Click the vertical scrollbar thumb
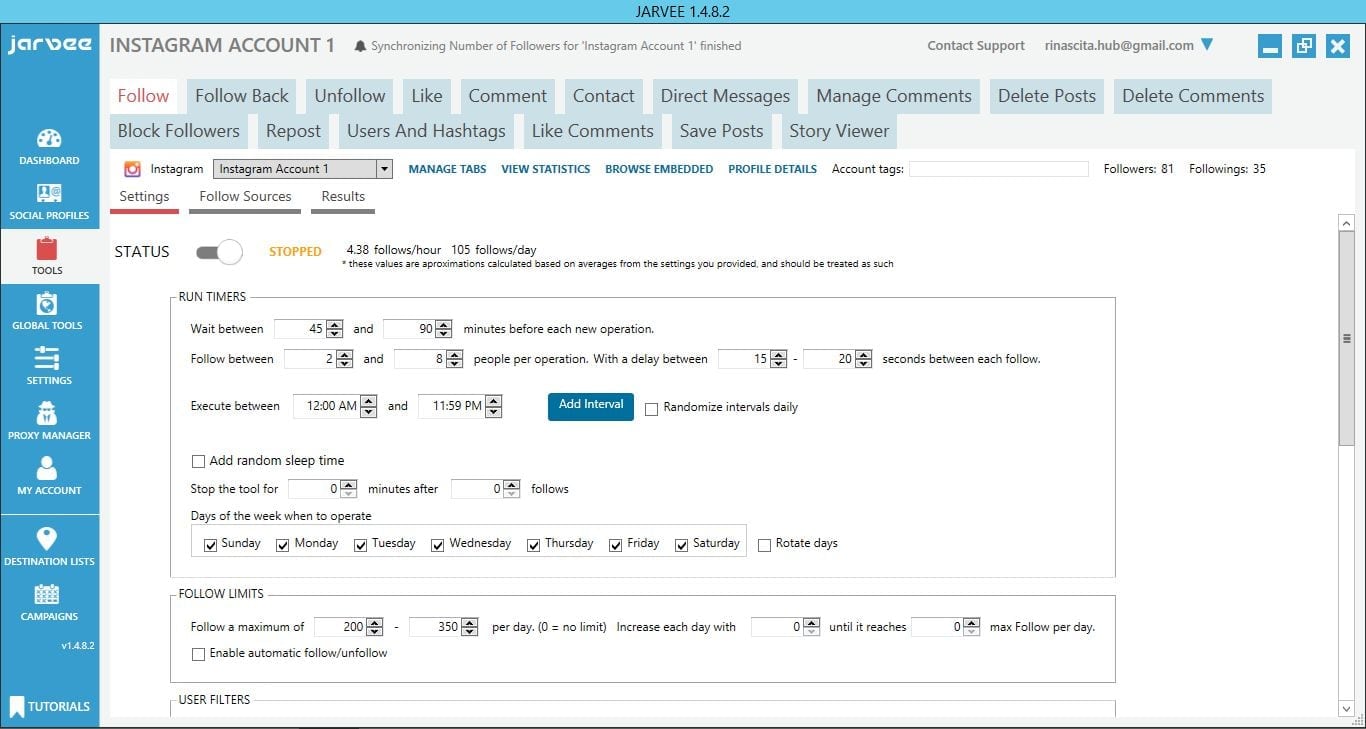Screen dimensions: 1366x729 pos(1346,340)
